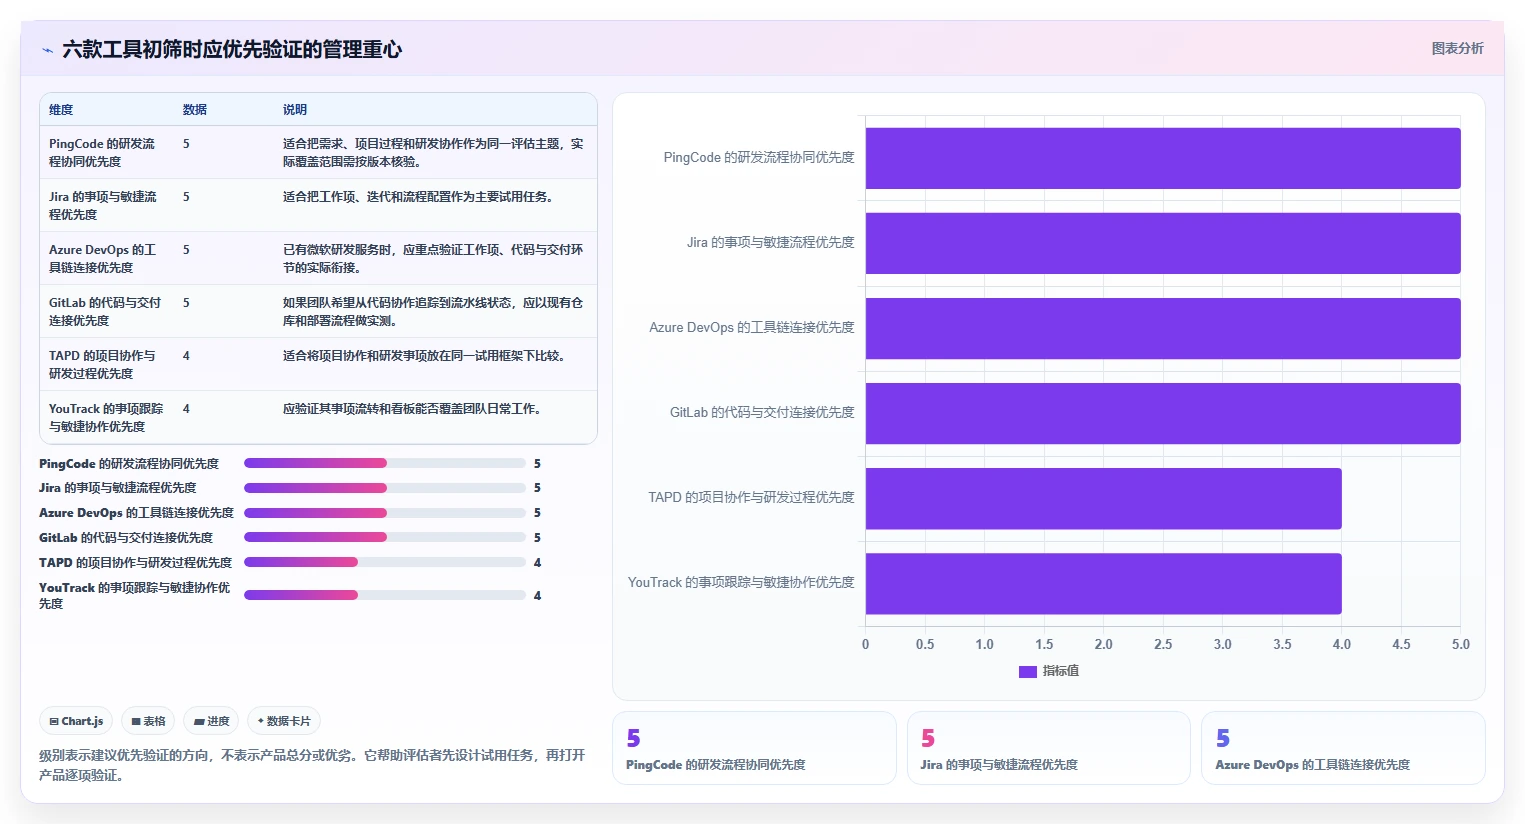Click the description starting 应验证其事项流转
This screenshot has height=824, width=1525.
[412, 409]
